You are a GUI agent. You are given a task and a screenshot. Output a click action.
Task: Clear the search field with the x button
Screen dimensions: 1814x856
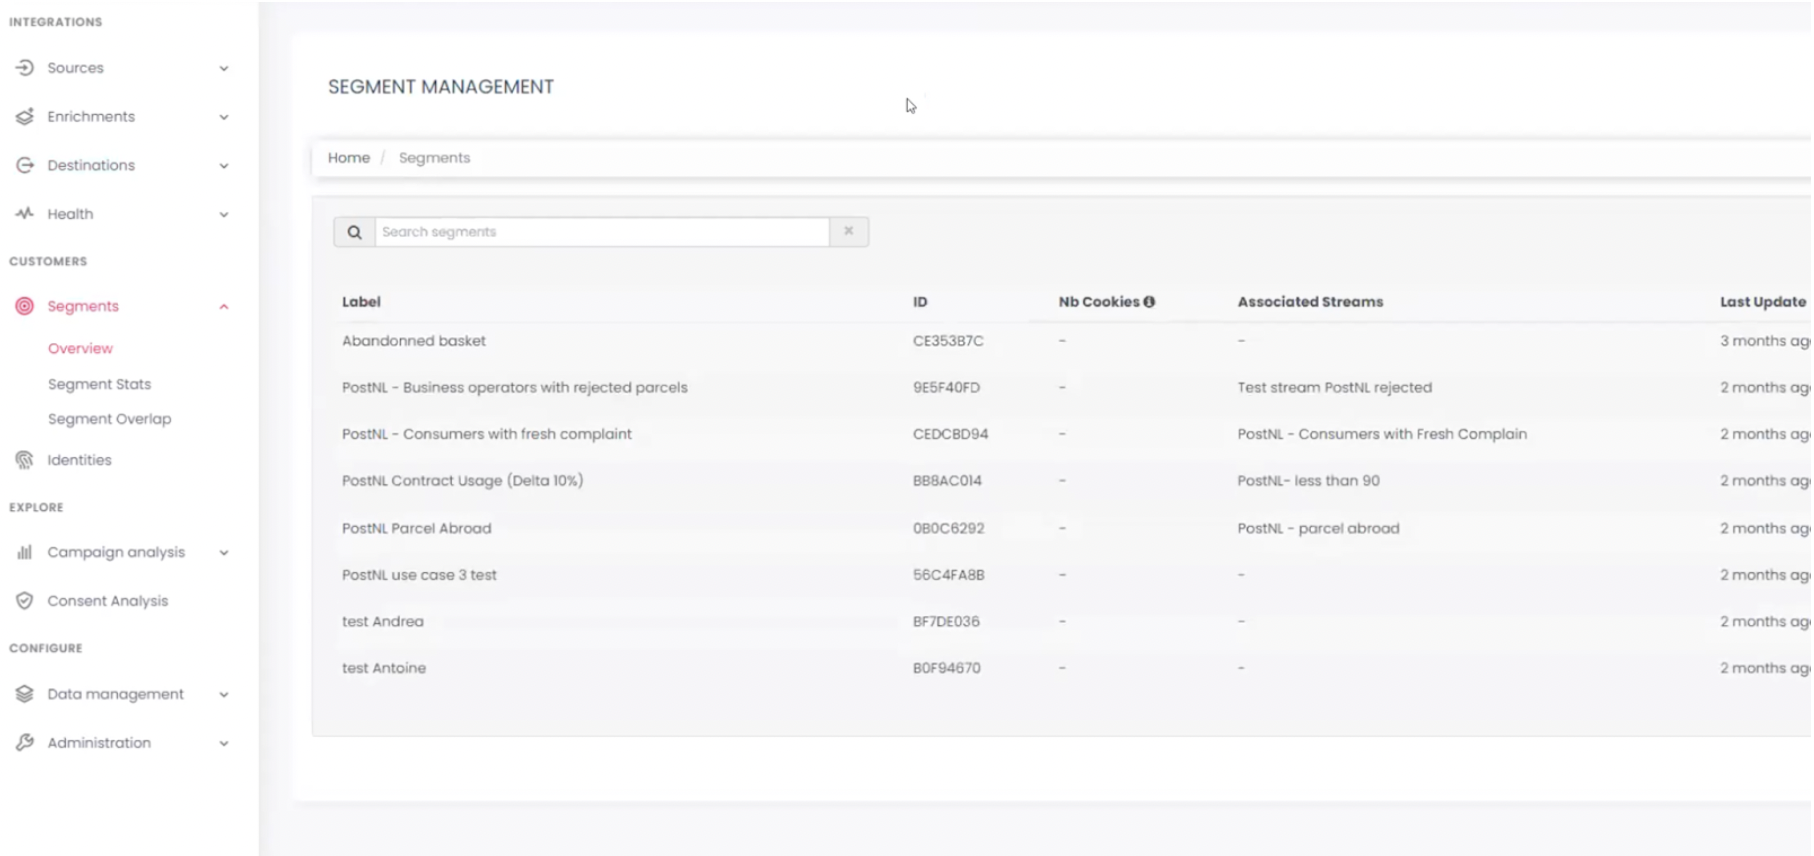[849, 231]
